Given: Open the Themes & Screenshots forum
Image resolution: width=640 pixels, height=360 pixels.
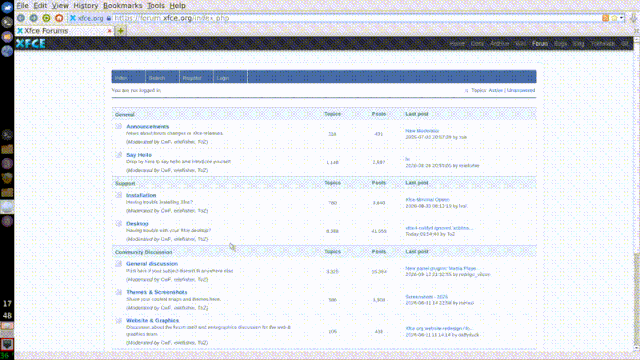Looking at the screenshot, I should pyautogui.click(x=156, y=292).
